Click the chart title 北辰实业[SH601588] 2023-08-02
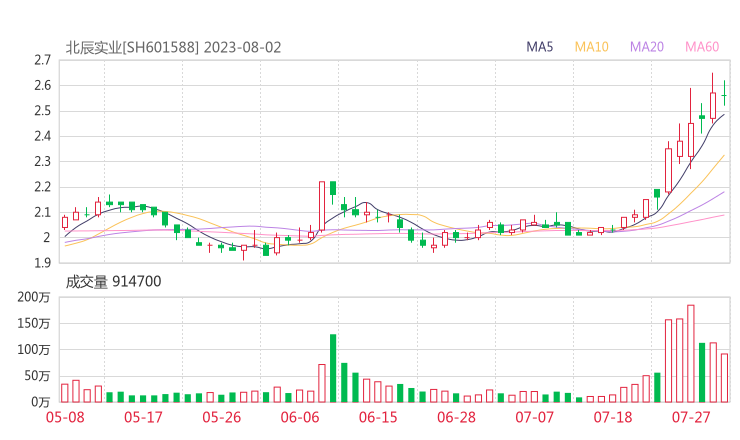Screen dimensions: 740x440 point(173,47)
